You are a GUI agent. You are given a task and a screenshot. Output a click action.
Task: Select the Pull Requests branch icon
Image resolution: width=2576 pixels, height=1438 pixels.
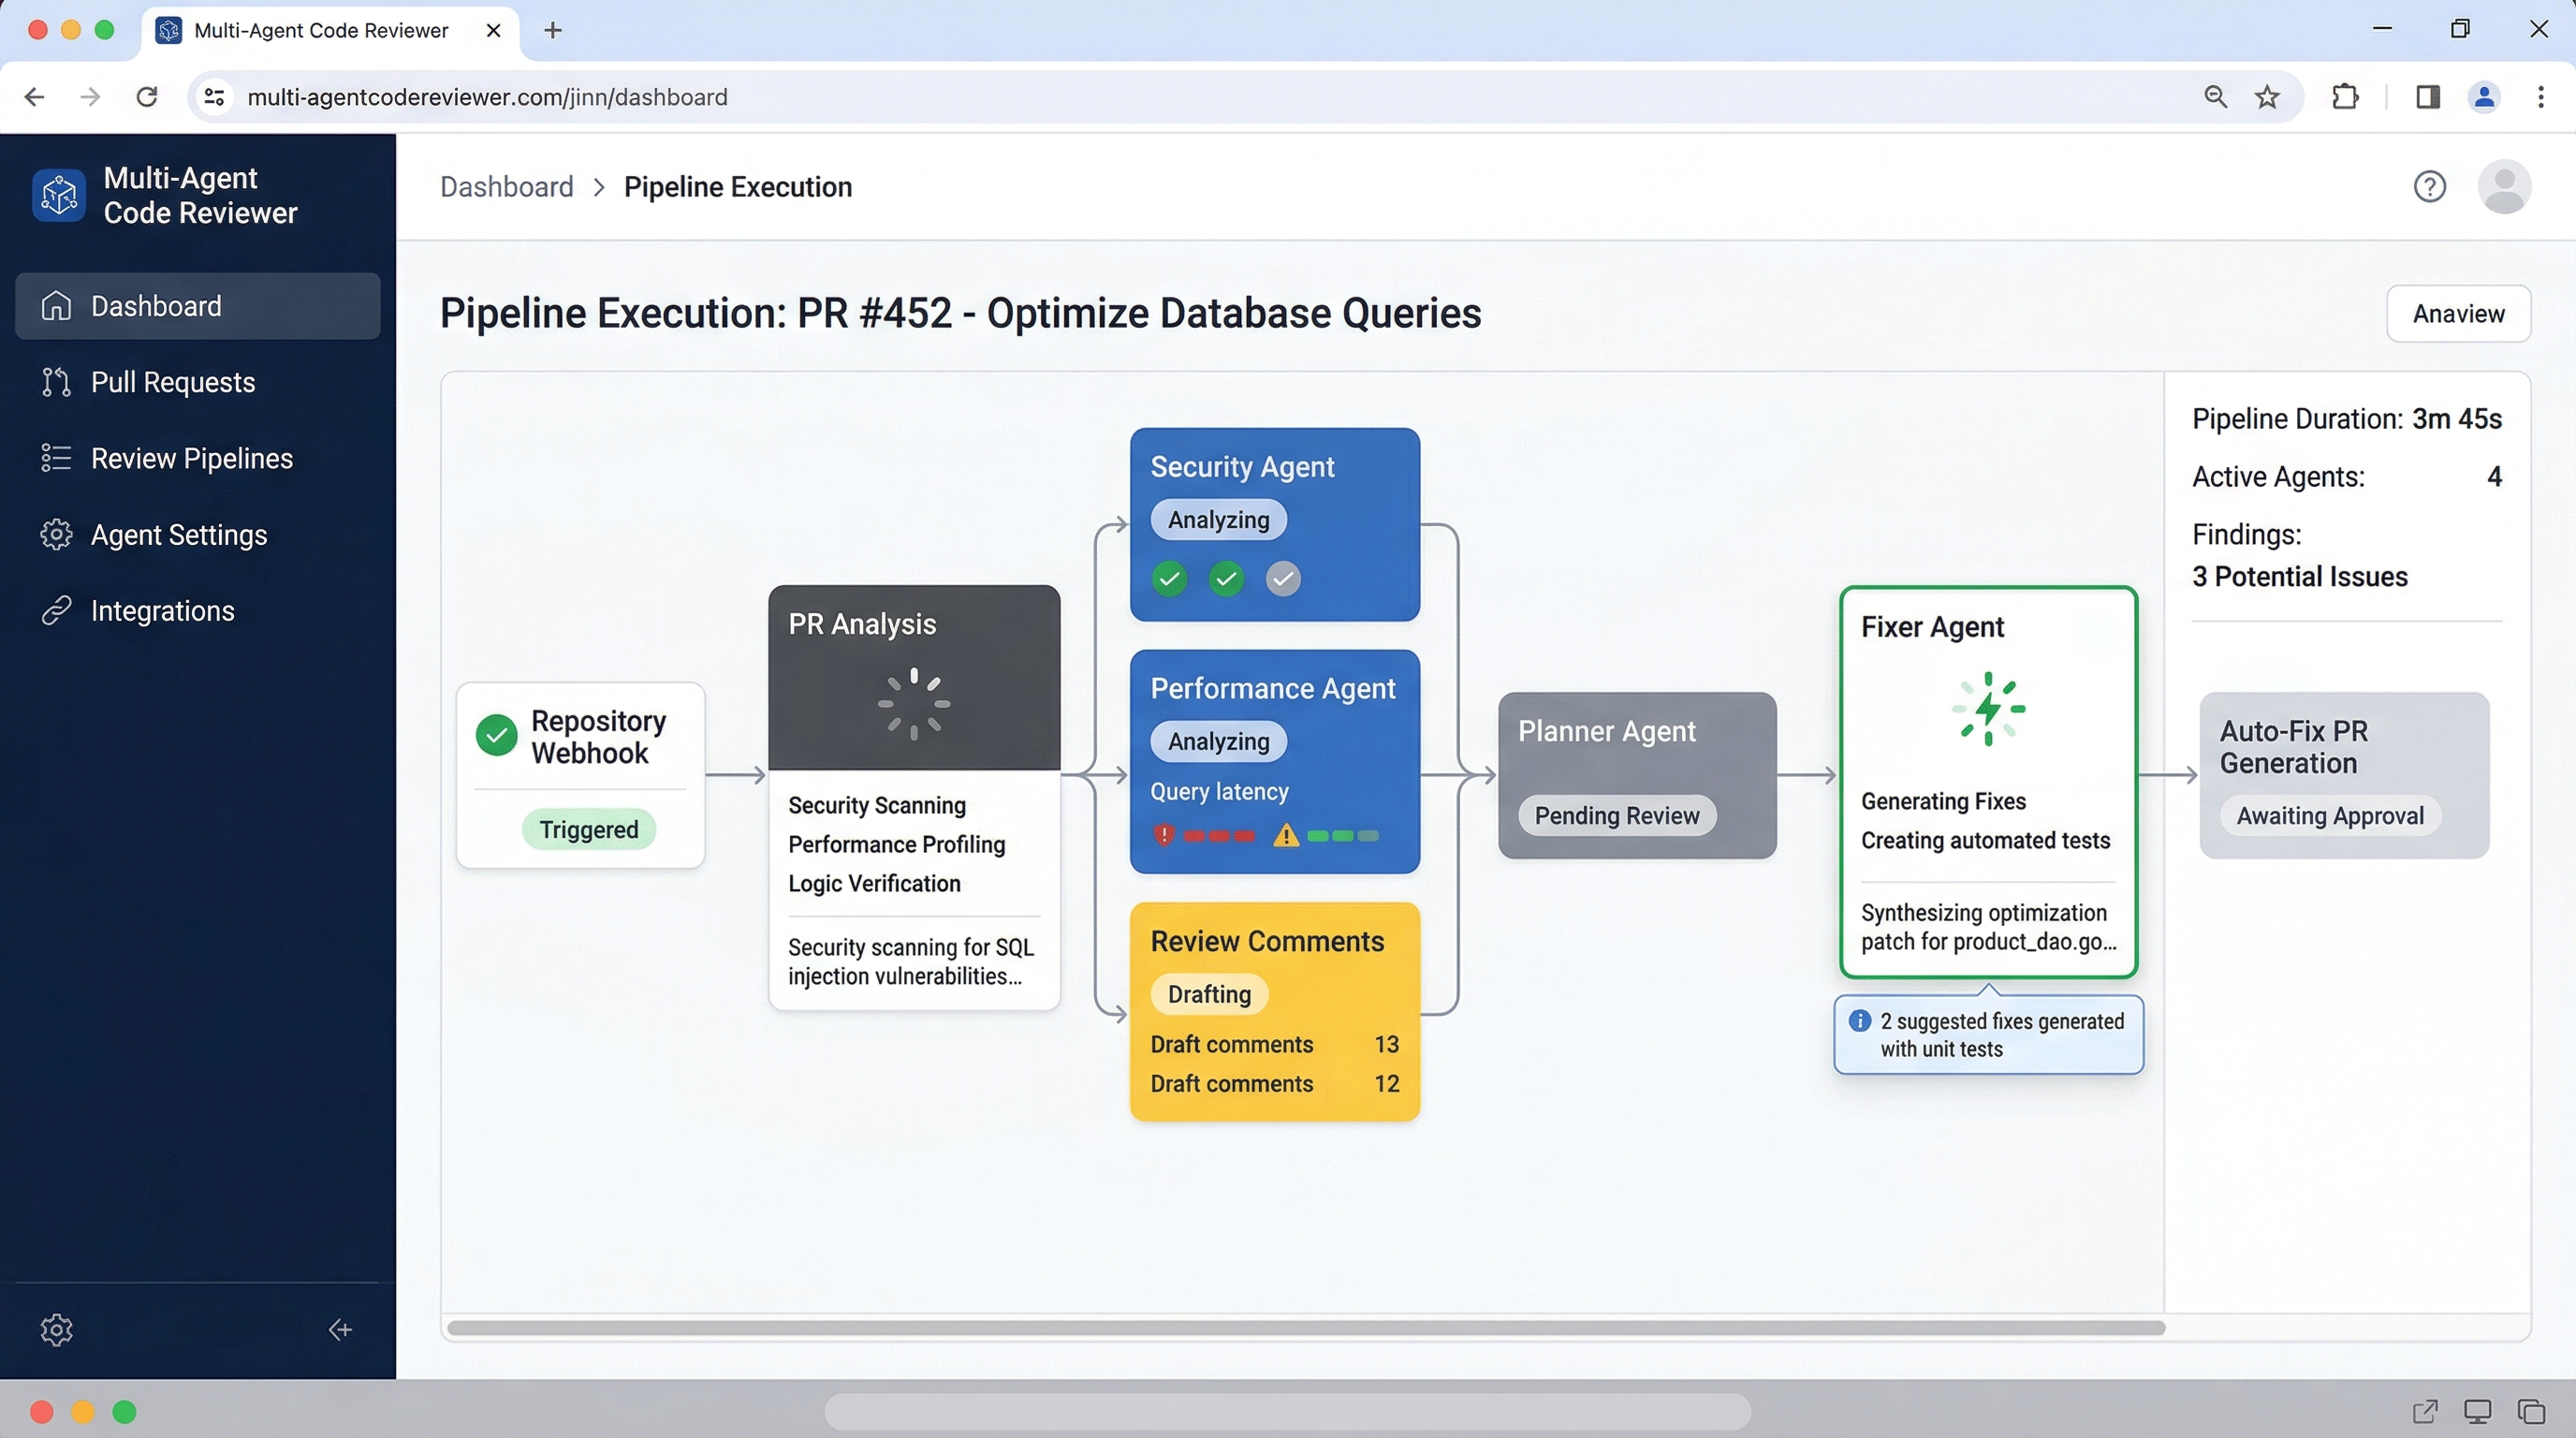[57, 382]
